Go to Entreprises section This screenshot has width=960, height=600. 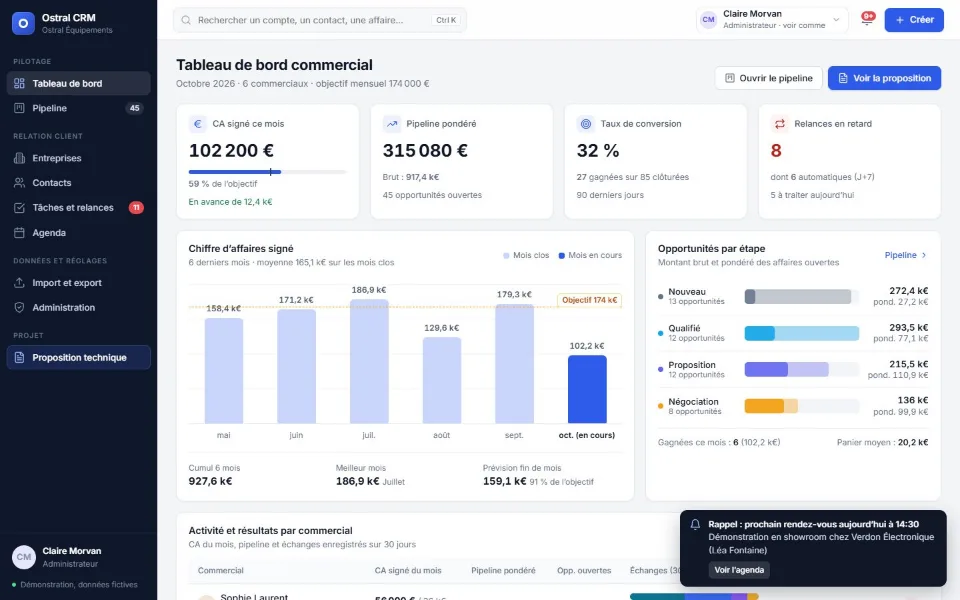[78, 158]
